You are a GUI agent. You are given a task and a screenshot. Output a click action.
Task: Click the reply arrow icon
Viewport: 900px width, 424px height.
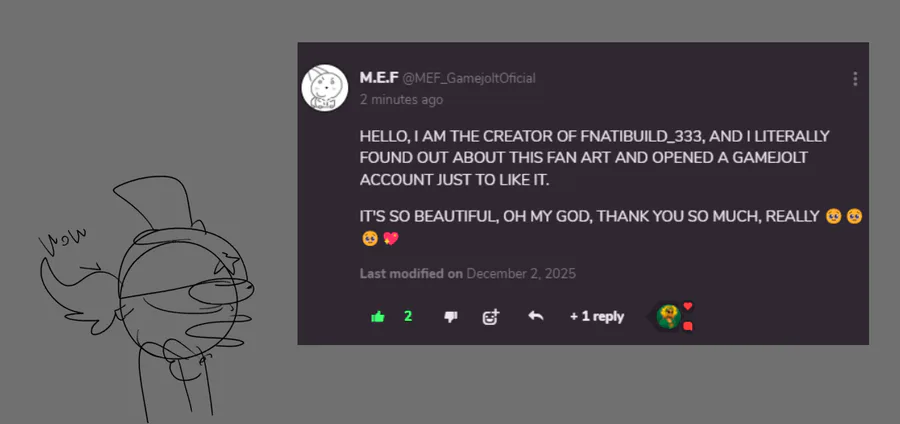[x=536, y=316]
